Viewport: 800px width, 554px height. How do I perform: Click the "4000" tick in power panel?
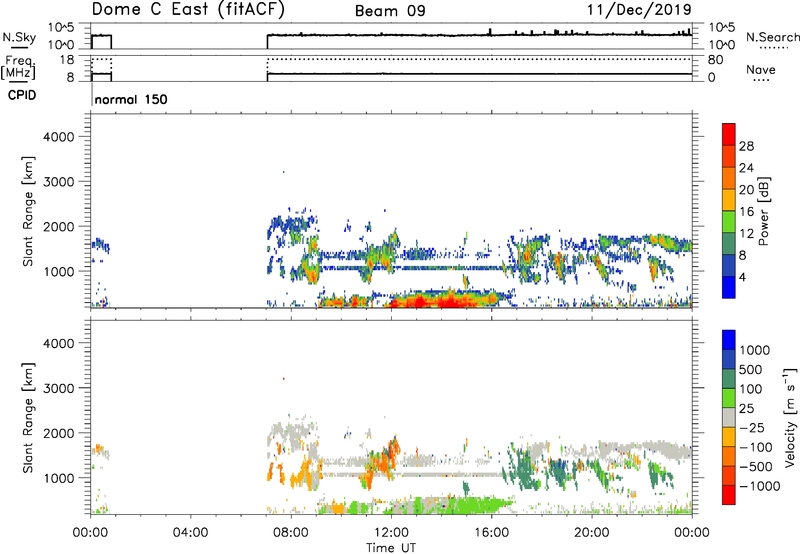tap(58, 137)
